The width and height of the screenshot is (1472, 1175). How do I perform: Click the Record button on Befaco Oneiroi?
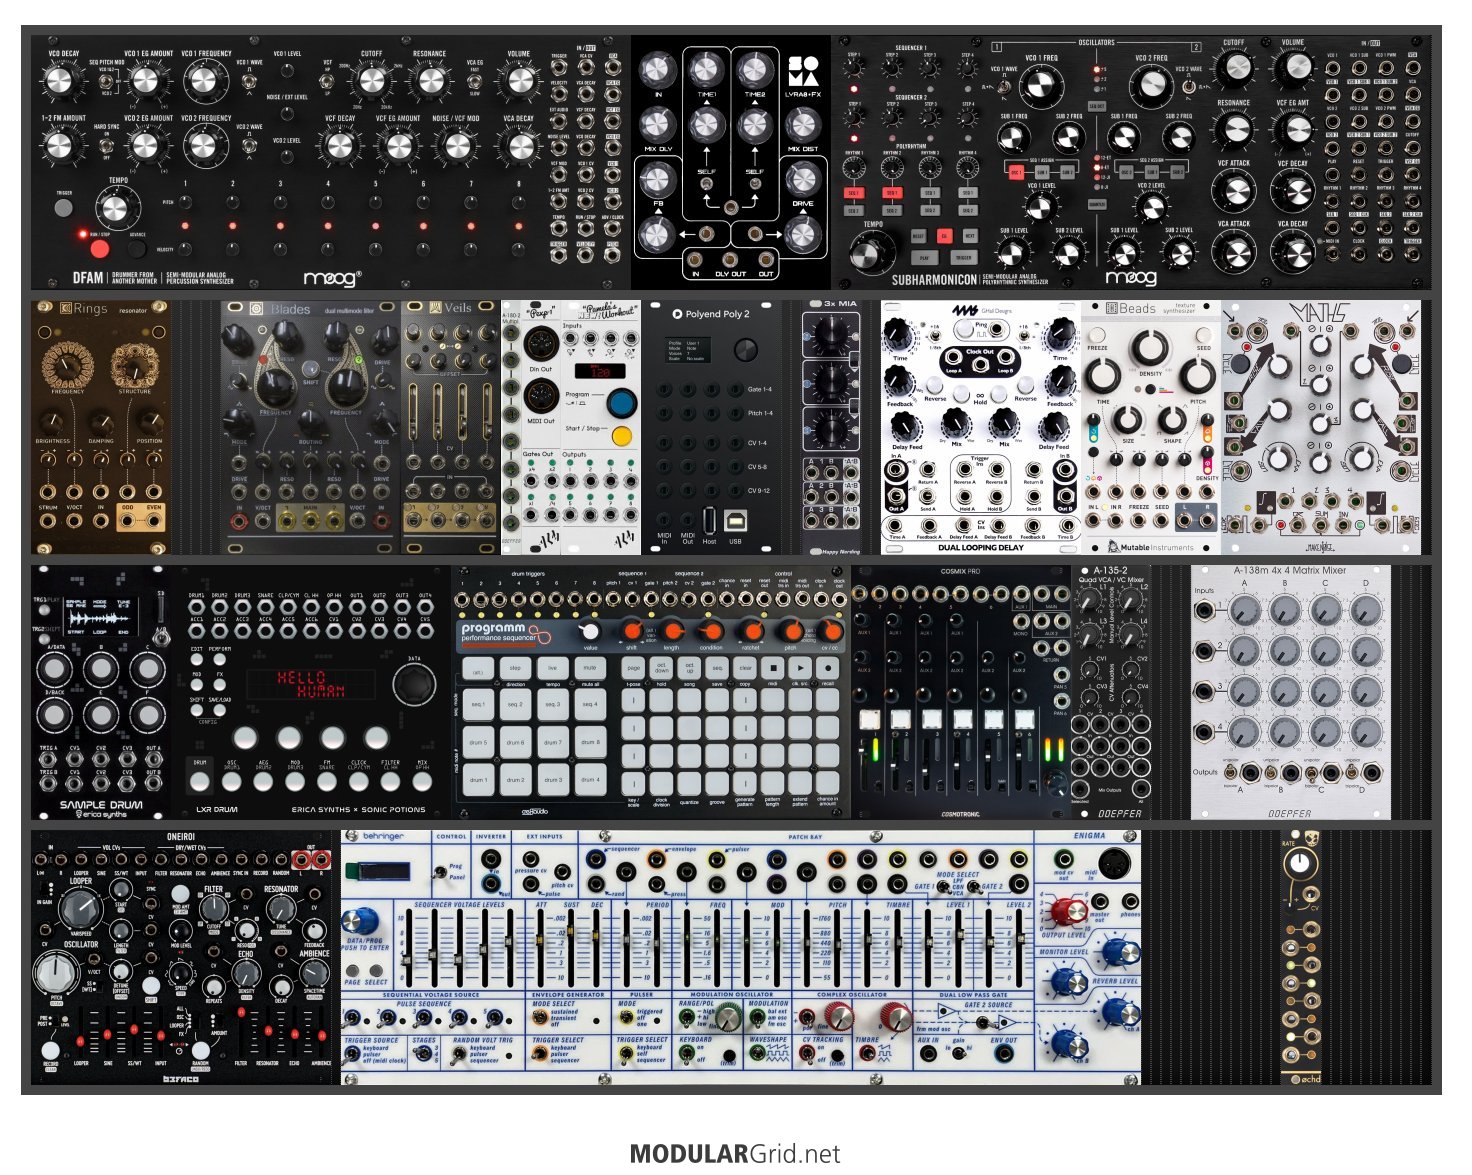click(51, 1052)
